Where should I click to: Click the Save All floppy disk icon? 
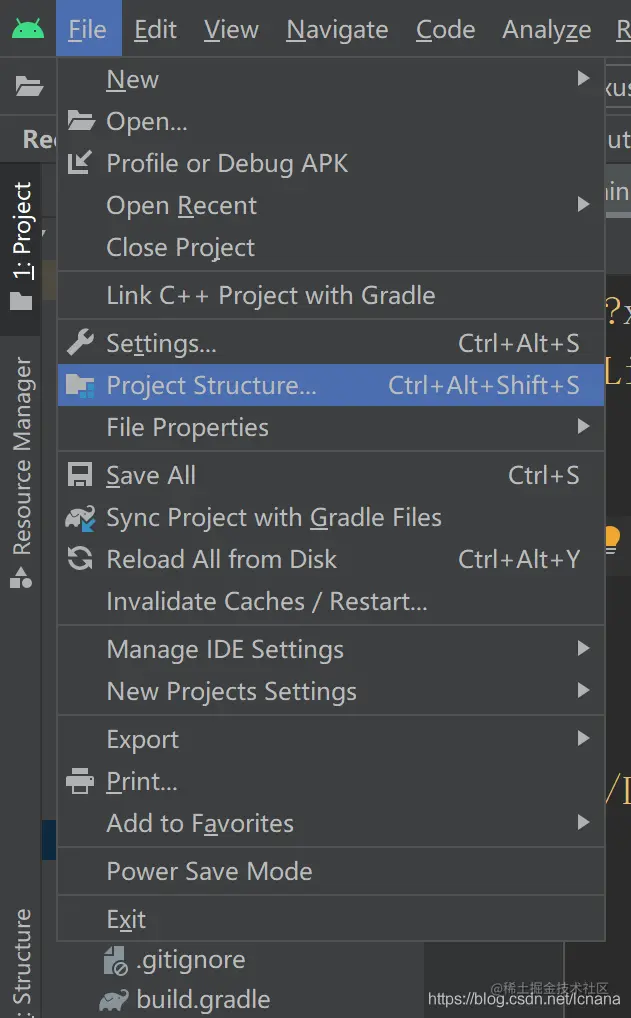pyautogui.click(x=80, y=476)
